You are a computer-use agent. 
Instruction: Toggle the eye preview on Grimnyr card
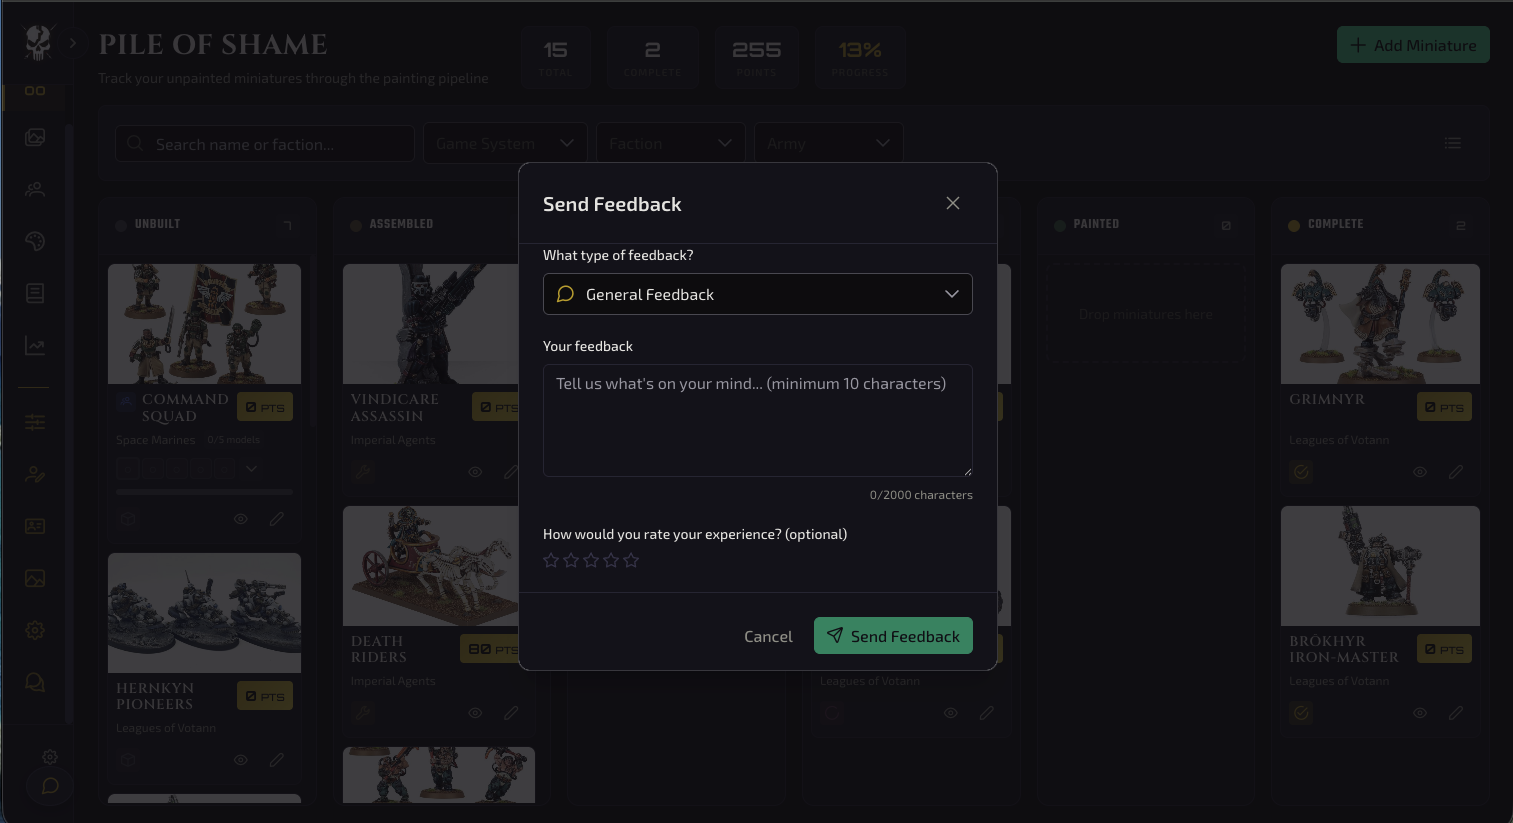point(1419,471)
